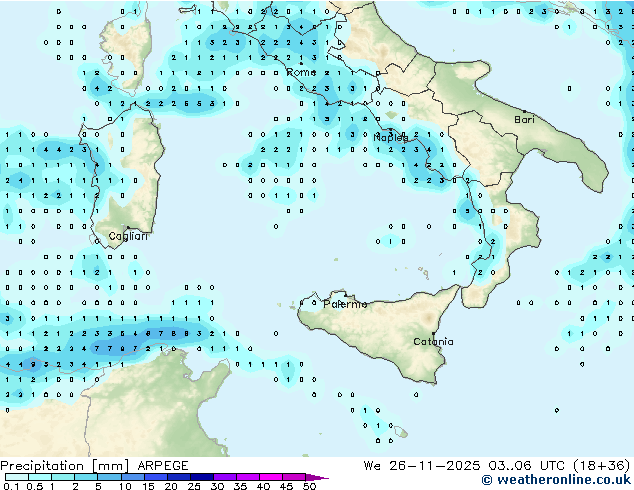
Task: Click the Bari city marker dot
Action: click(524, 111)
